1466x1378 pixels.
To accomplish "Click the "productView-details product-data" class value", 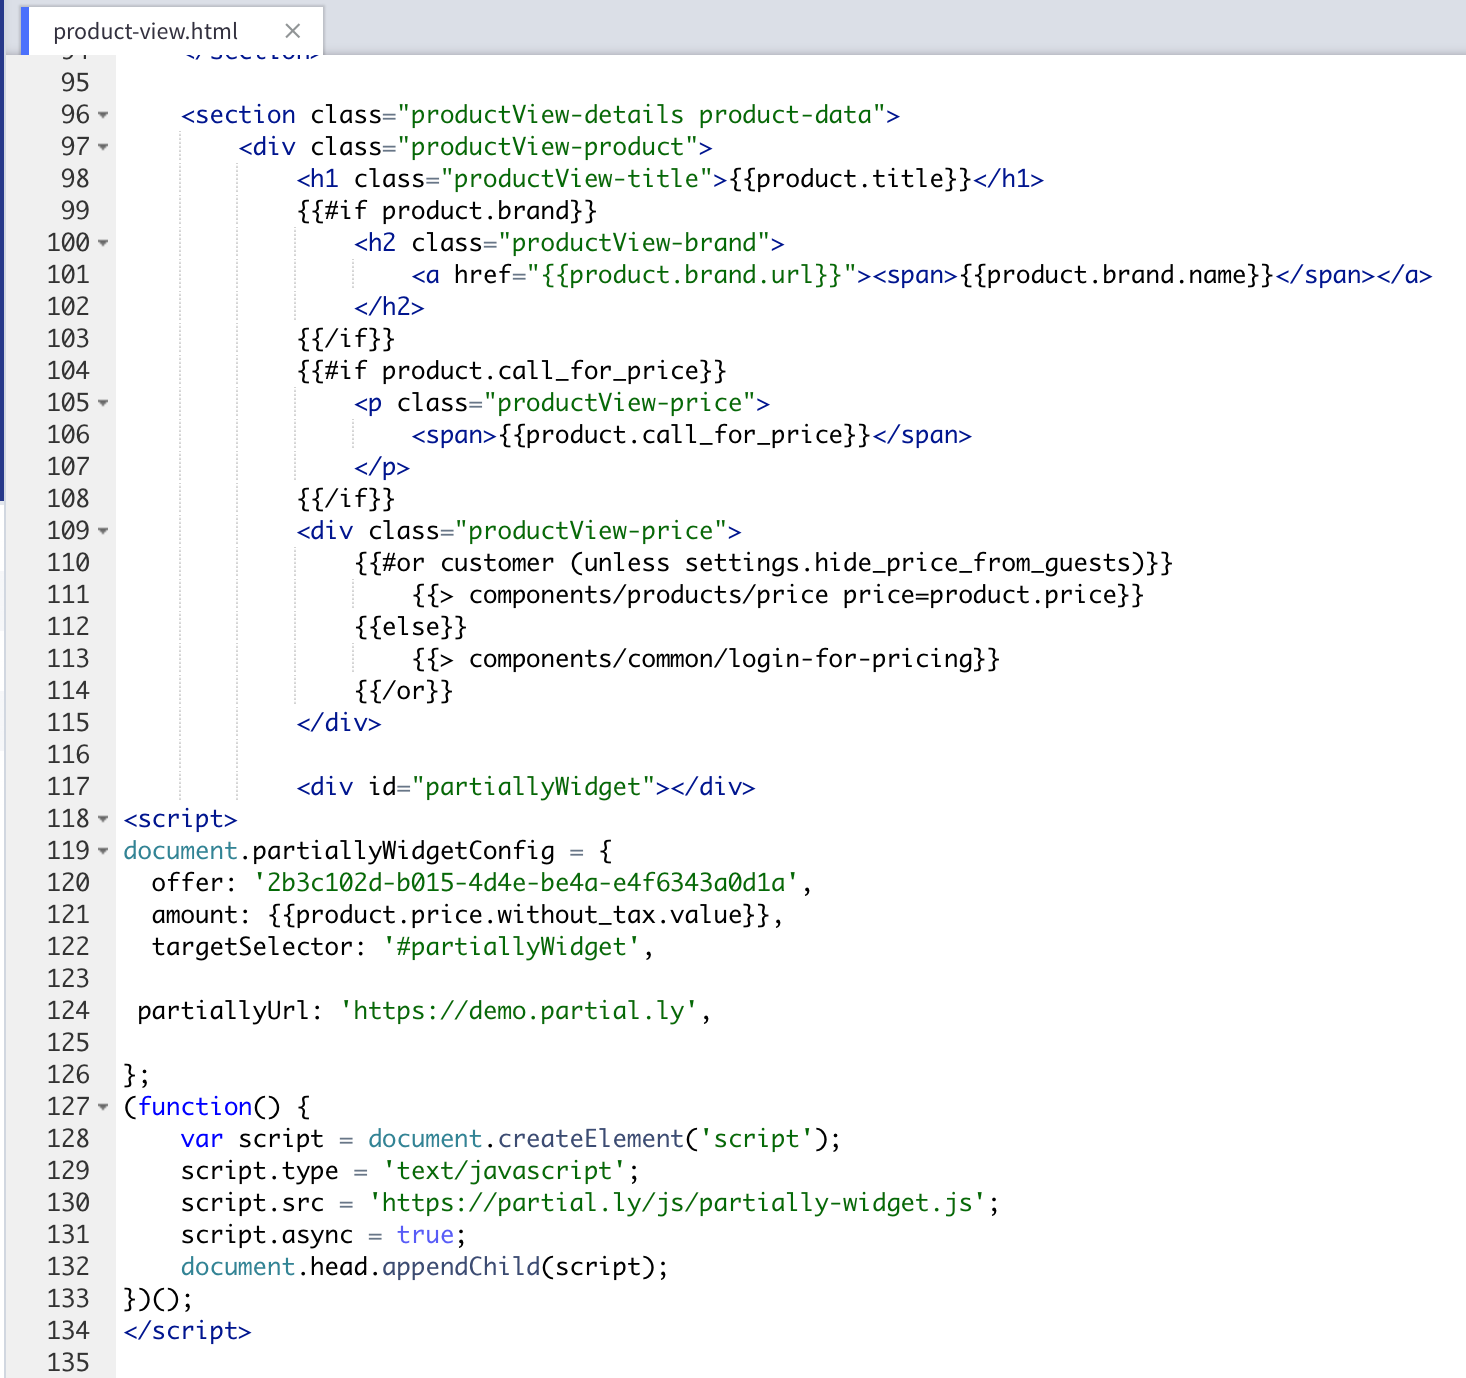I will [641, 115].
